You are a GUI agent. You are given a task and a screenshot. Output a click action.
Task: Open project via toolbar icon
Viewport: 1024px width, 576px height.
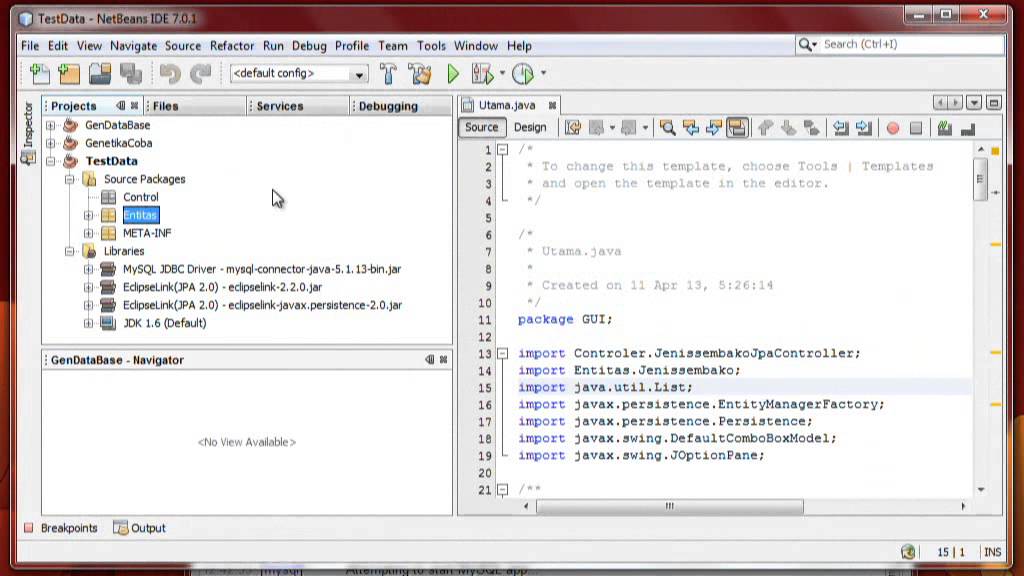[100, 74]
